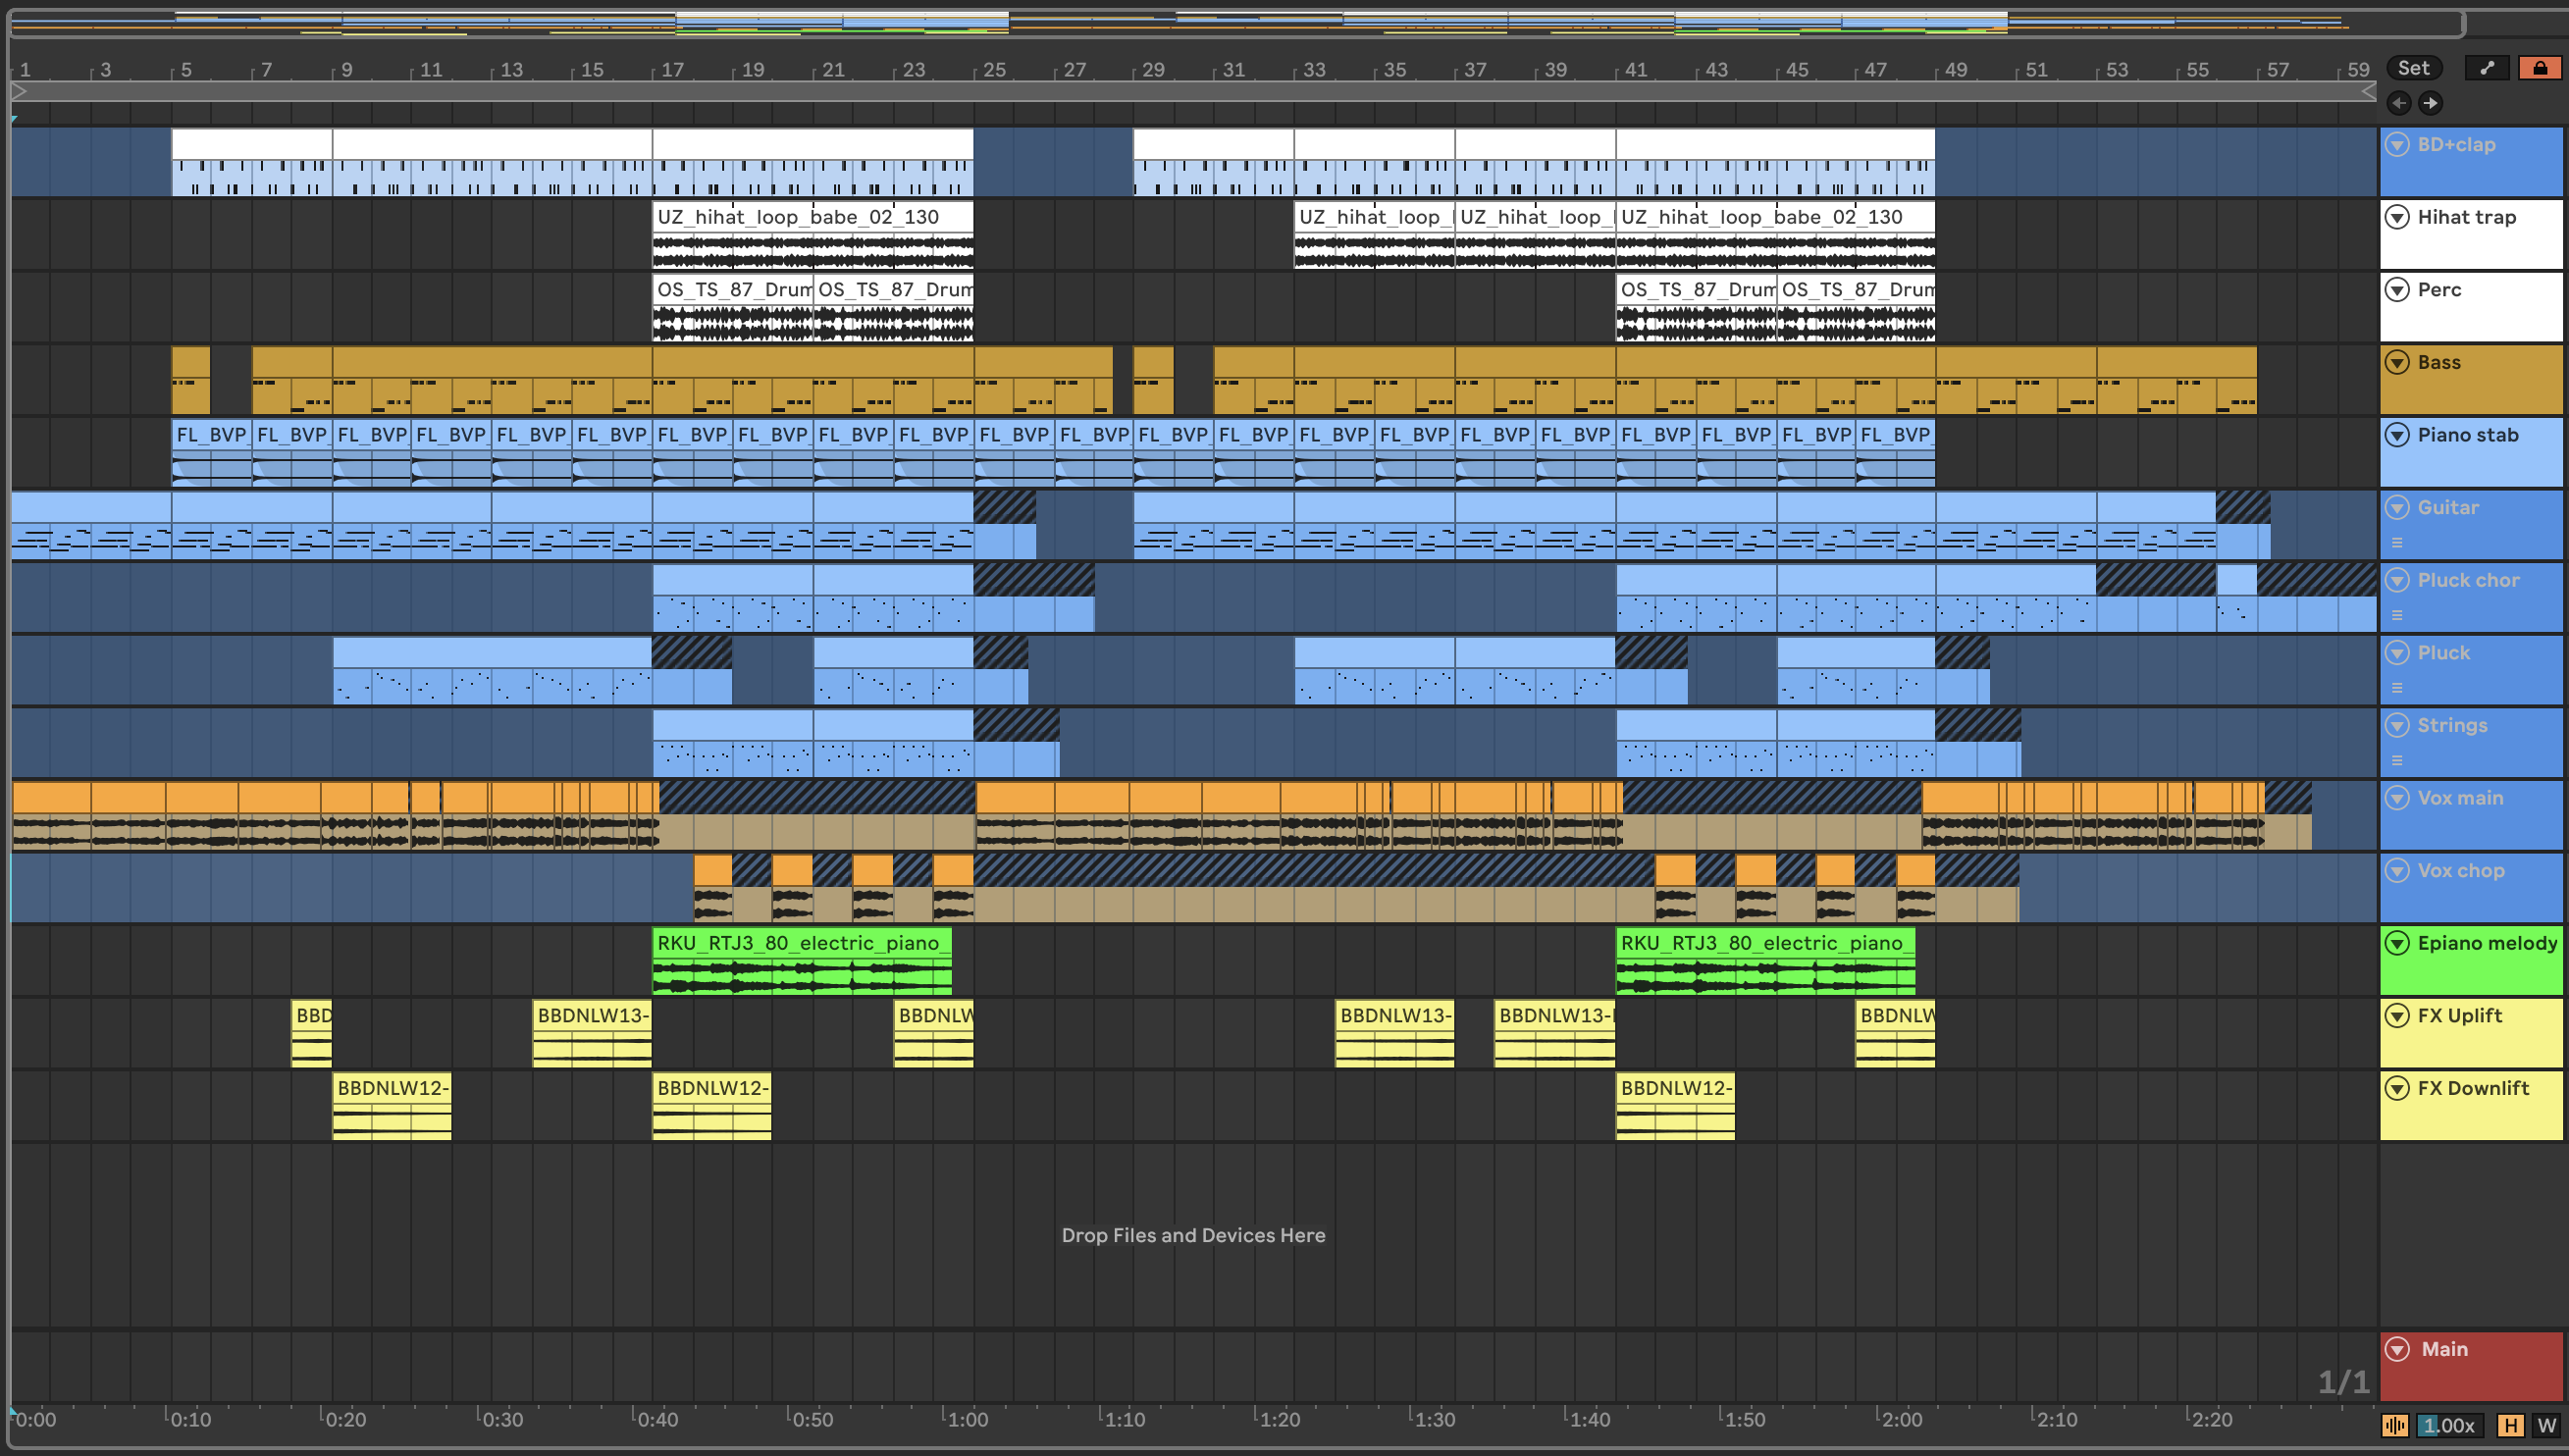Adjust the 1.00x track zoom field
Screen dimensions: 2569x1456
[x=2448, y=1425]
